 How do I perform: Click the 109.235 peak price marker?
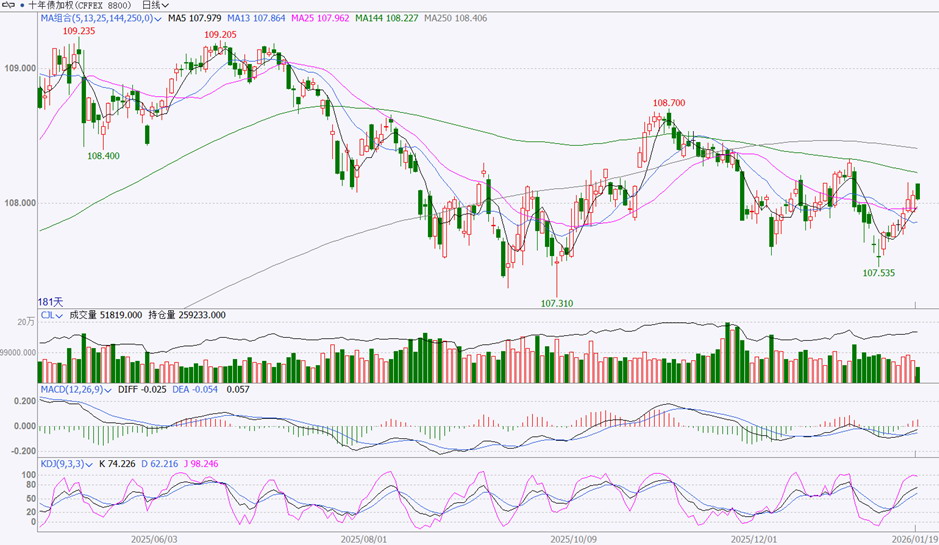tap(79, 31)
